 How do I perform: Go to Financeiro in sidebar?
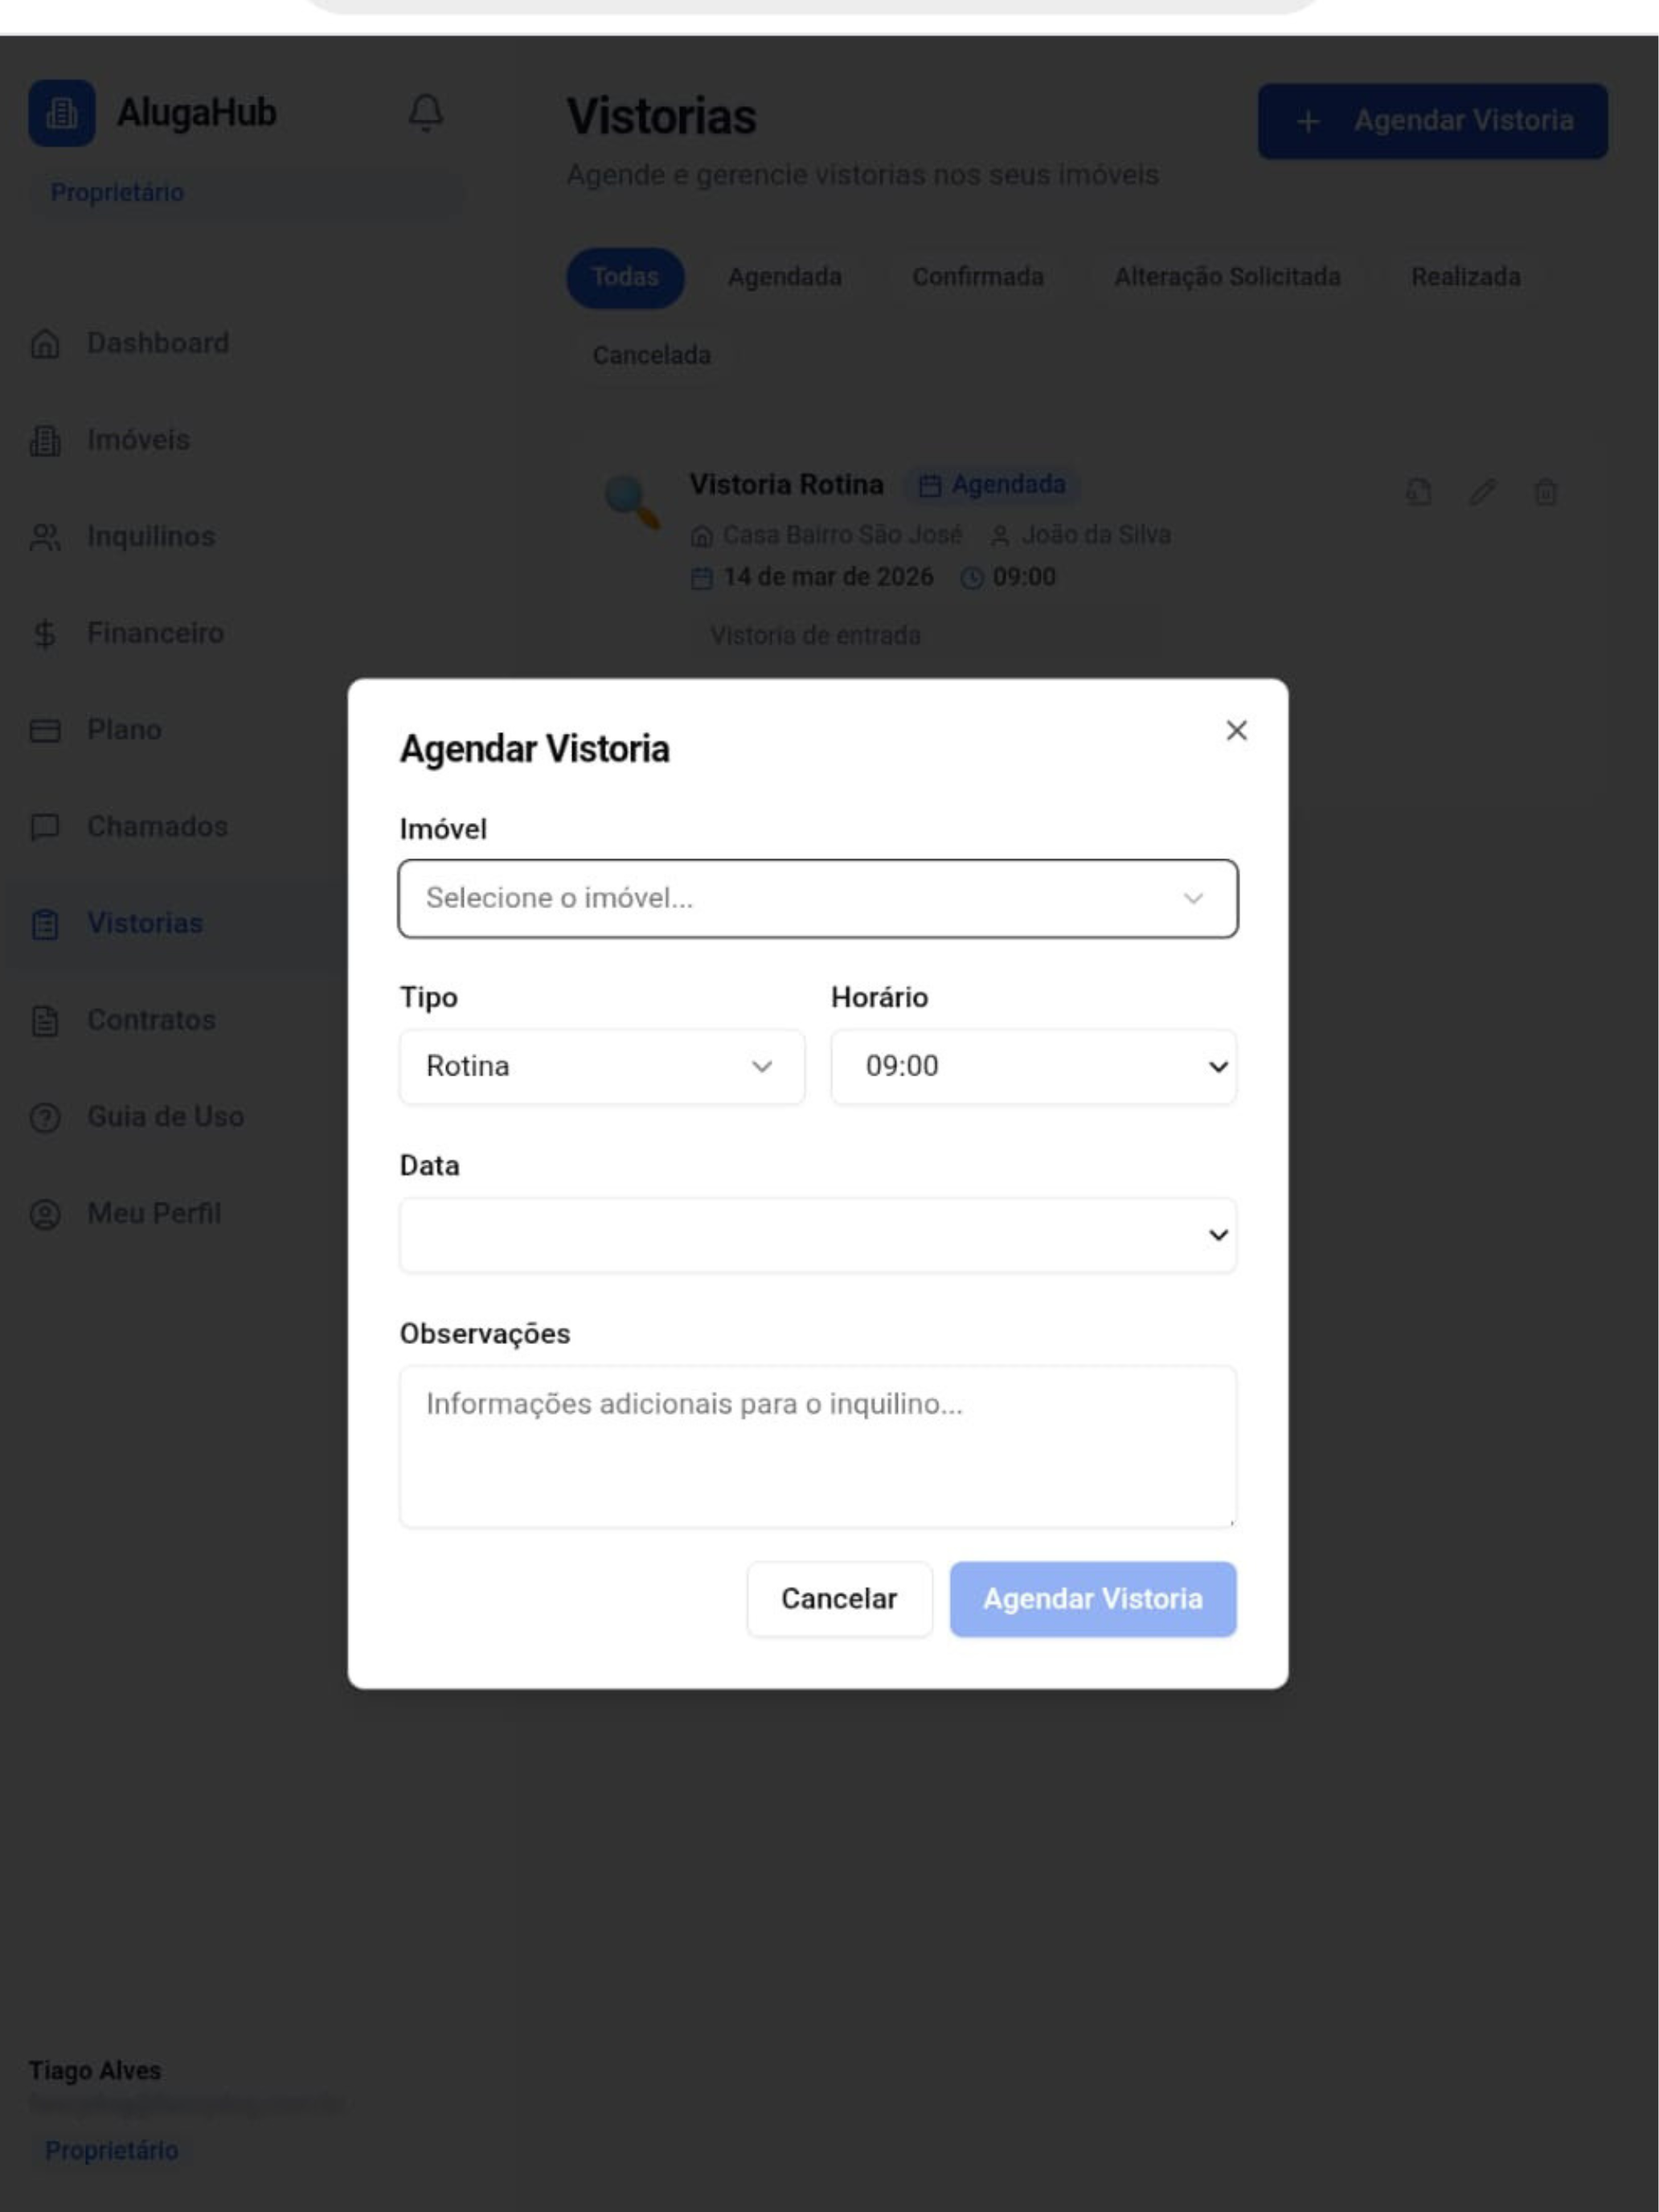(155, 634)
